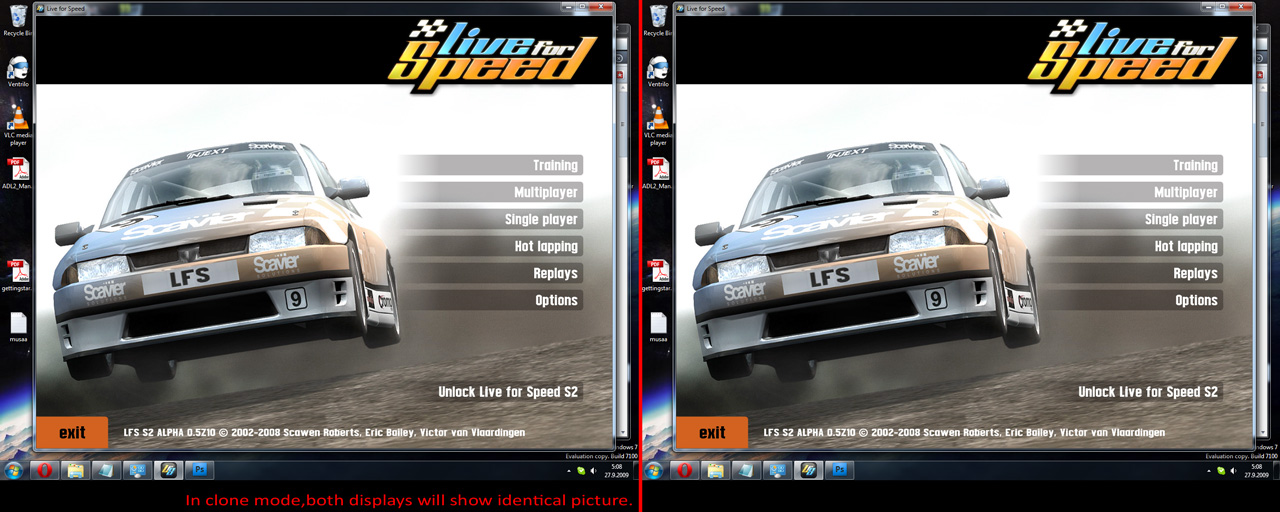1280x512 pixels.
Task: Click Photoshop icon on left taskbar
Action: (x=199, y=469)
